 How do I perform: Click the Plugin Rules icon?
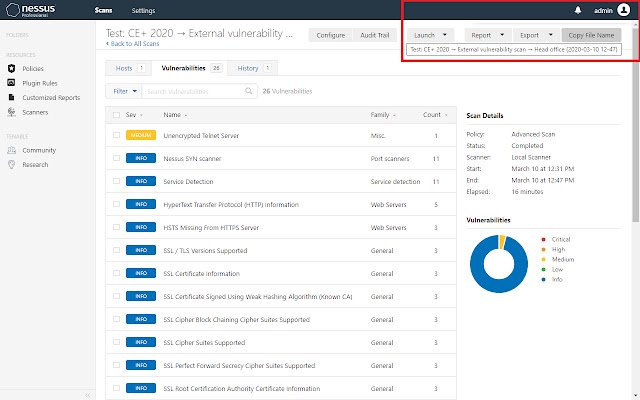tap(11, 83)
